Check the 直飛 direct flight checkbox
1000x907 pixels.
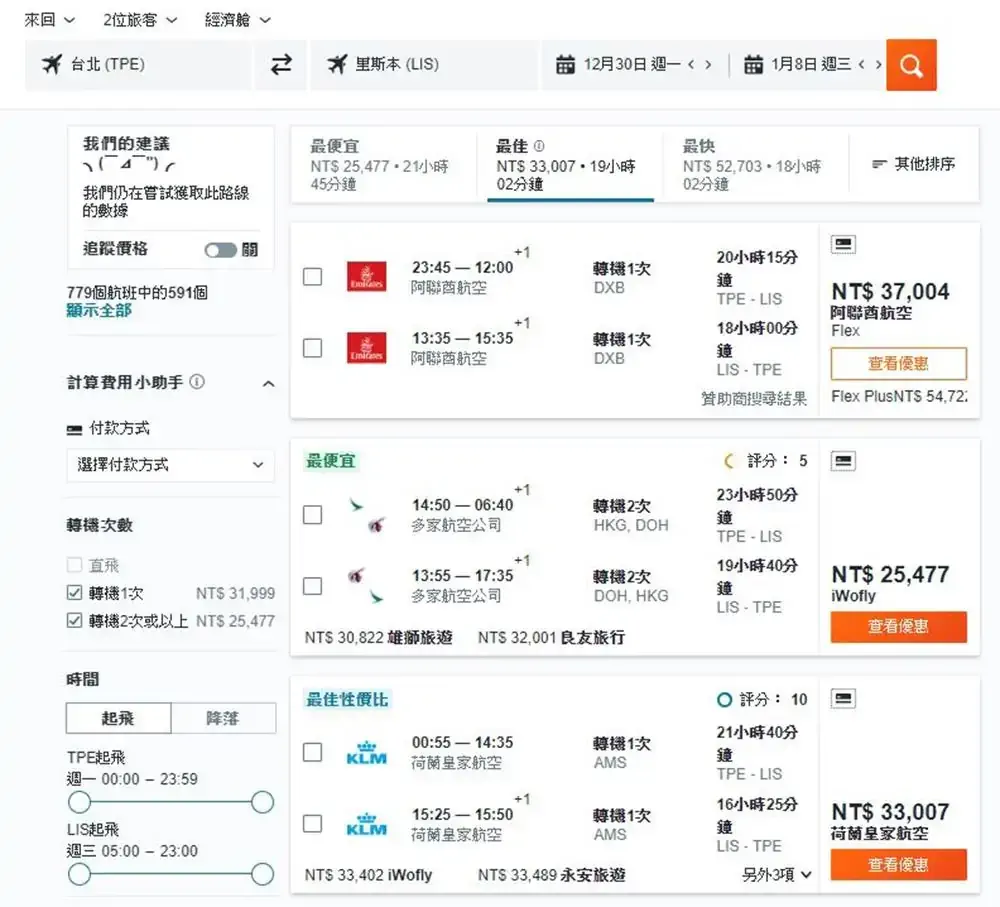[74, 564]
